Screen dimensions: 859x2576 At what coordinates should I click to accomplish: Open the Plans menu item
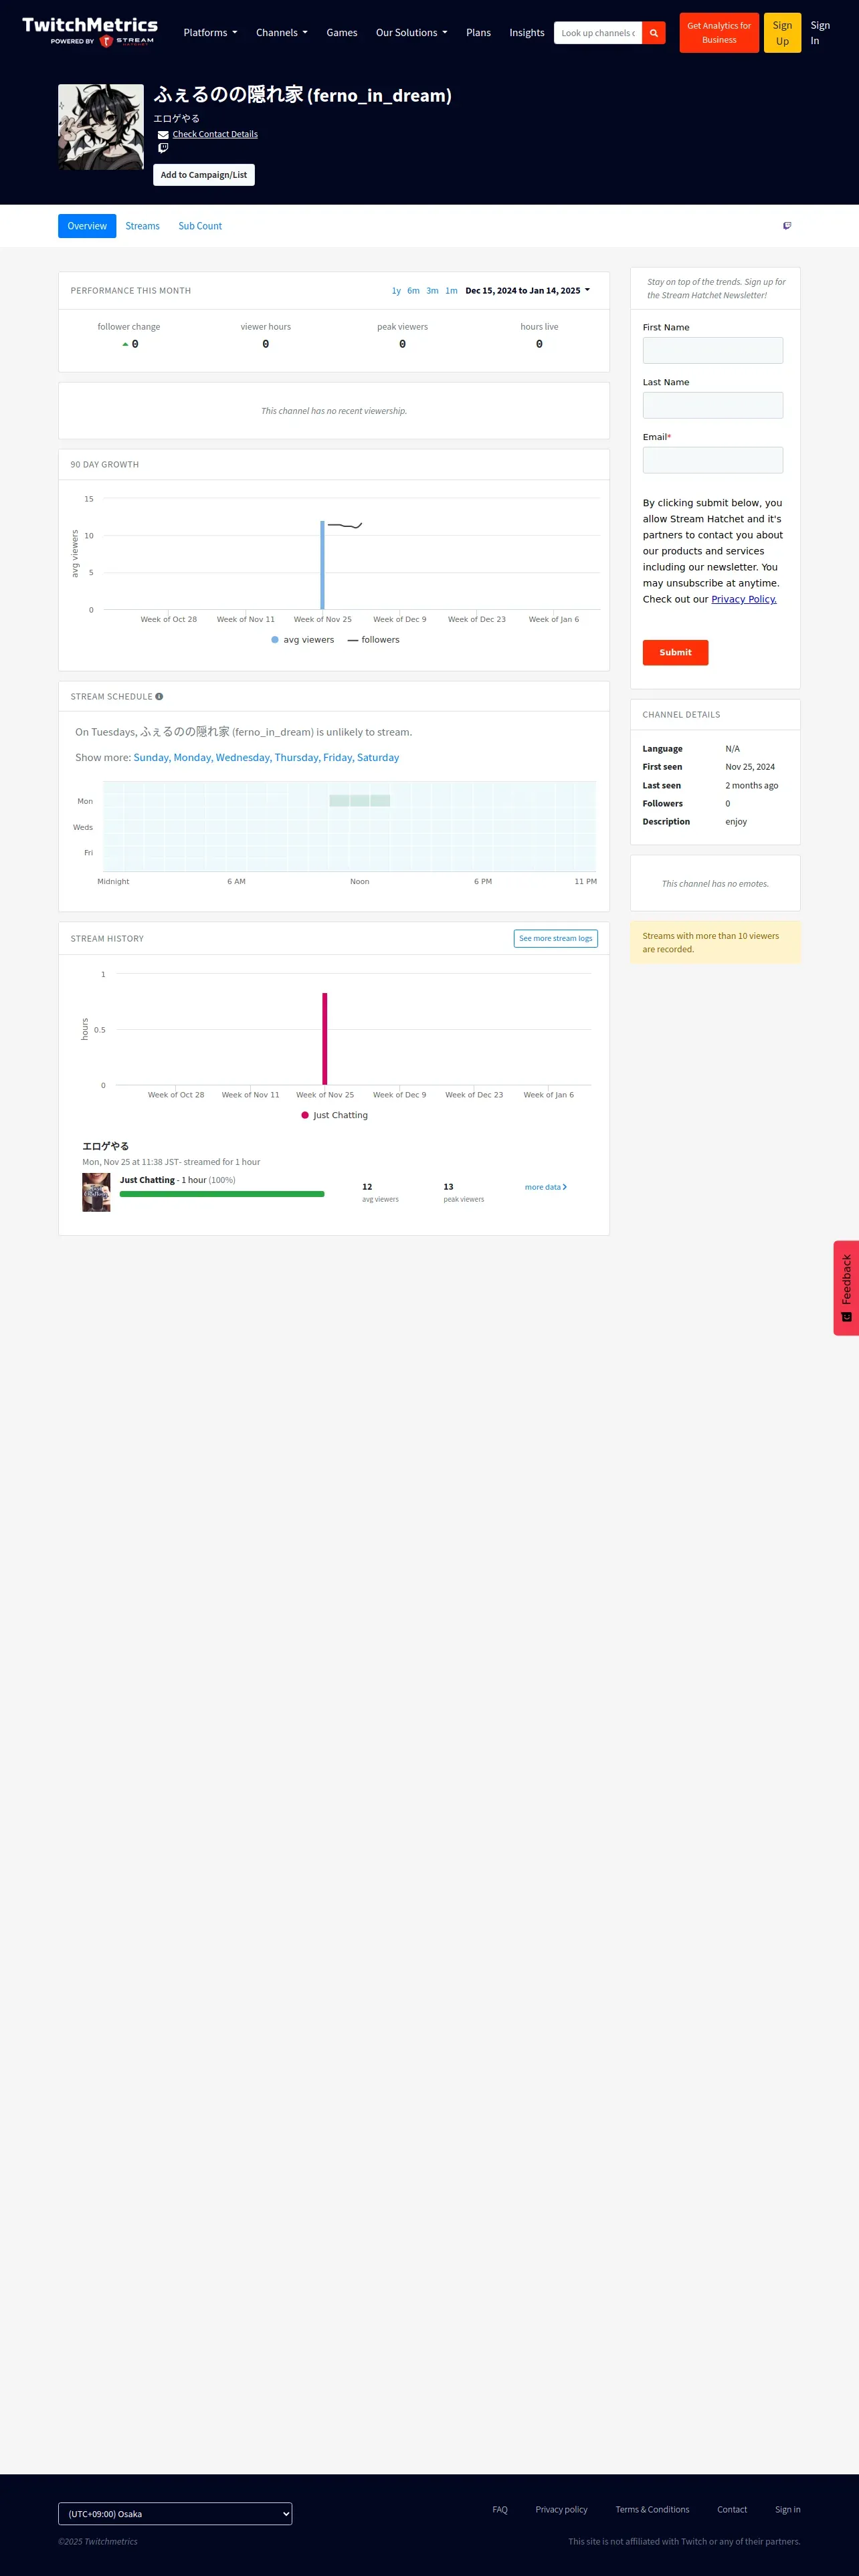tap(478, 33)
